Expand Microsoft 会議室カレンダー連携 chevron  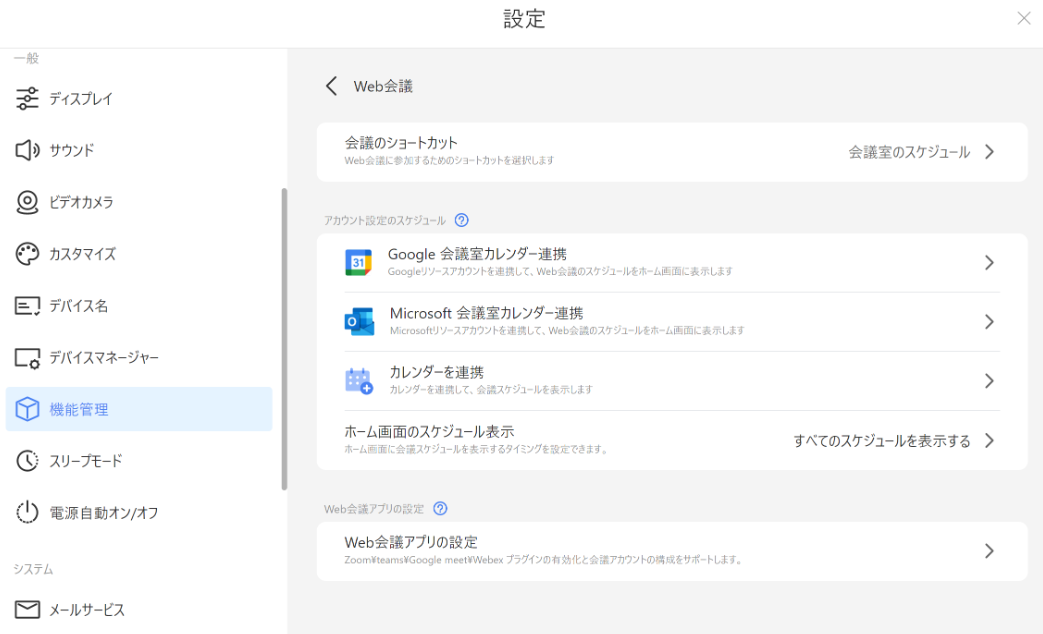[989, 322]
